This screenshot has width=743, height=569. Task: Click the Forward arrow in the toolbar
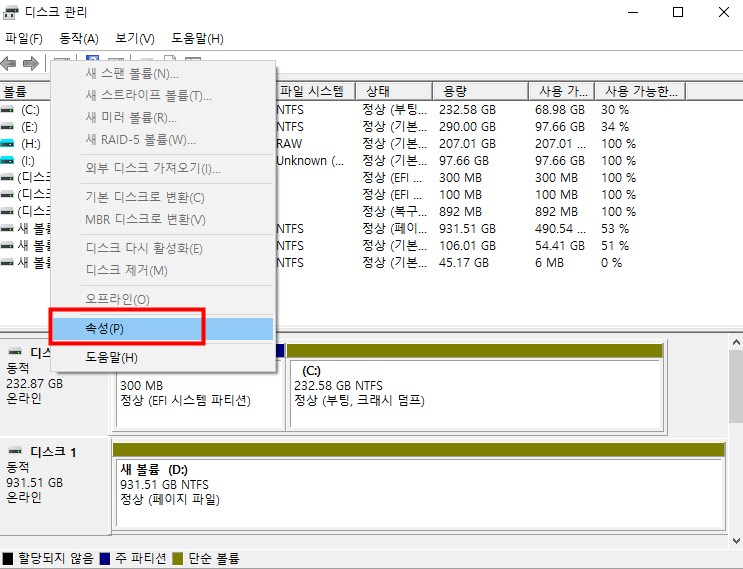pos(31,63)
